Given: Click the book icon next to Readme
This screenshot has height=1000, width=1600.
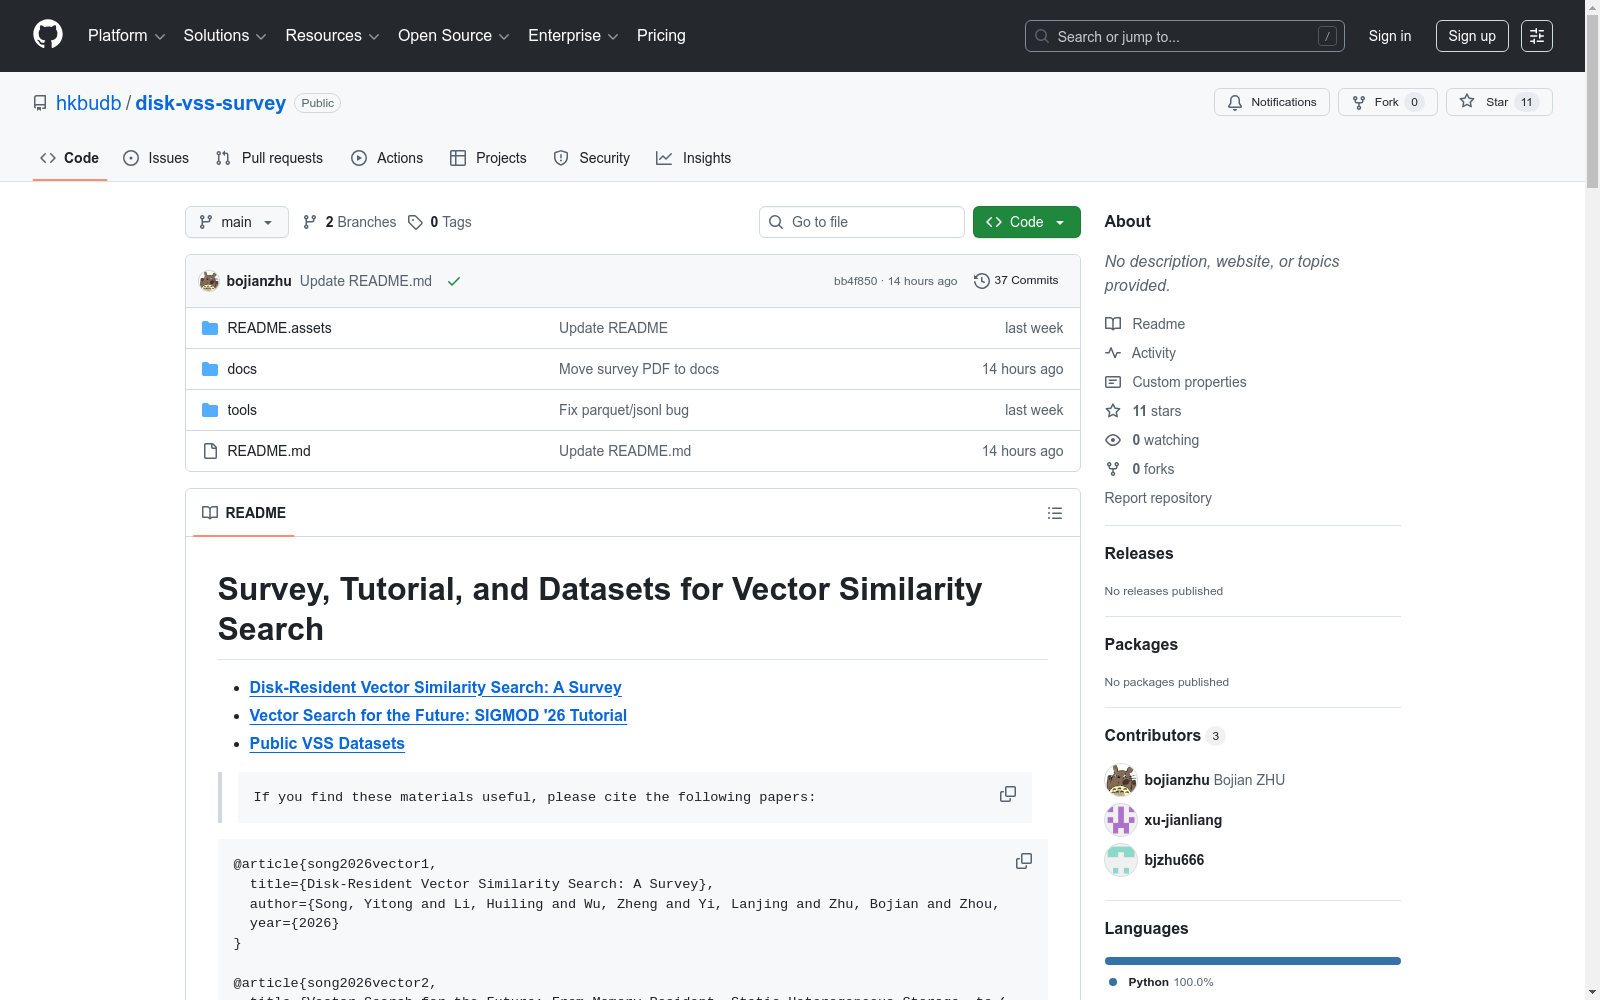Looking at the screenshot, I should (1113, 324).
